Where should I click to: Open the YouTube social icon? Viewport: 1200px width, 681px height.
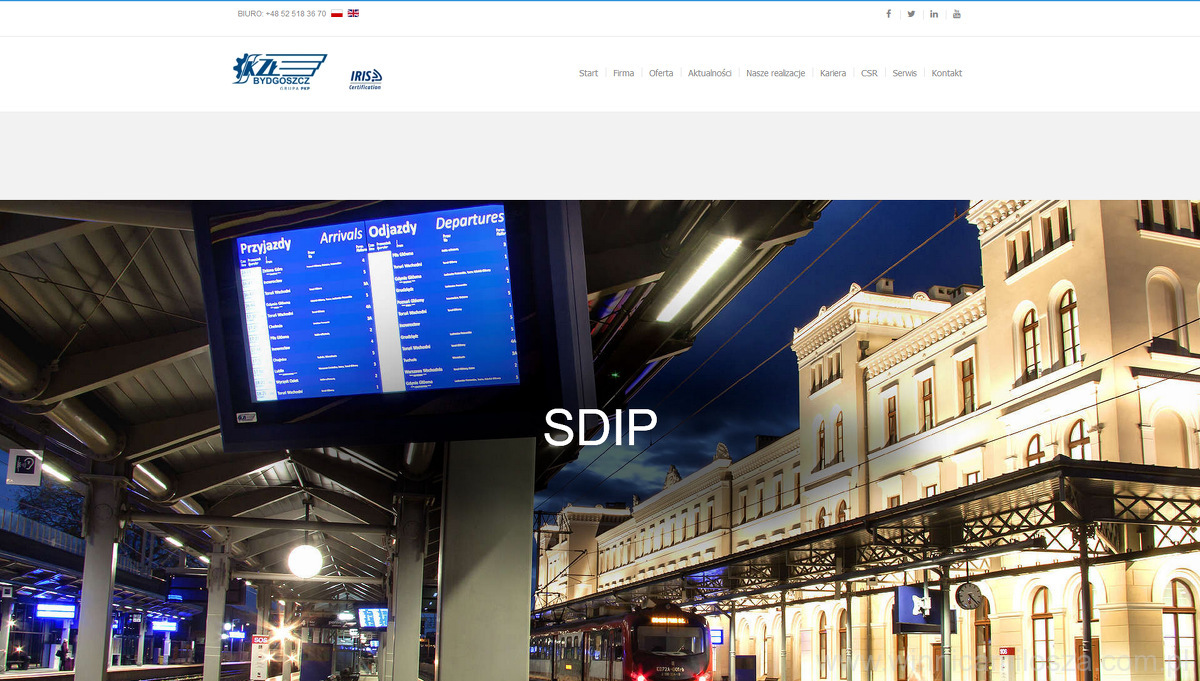[x=956, y=14]
